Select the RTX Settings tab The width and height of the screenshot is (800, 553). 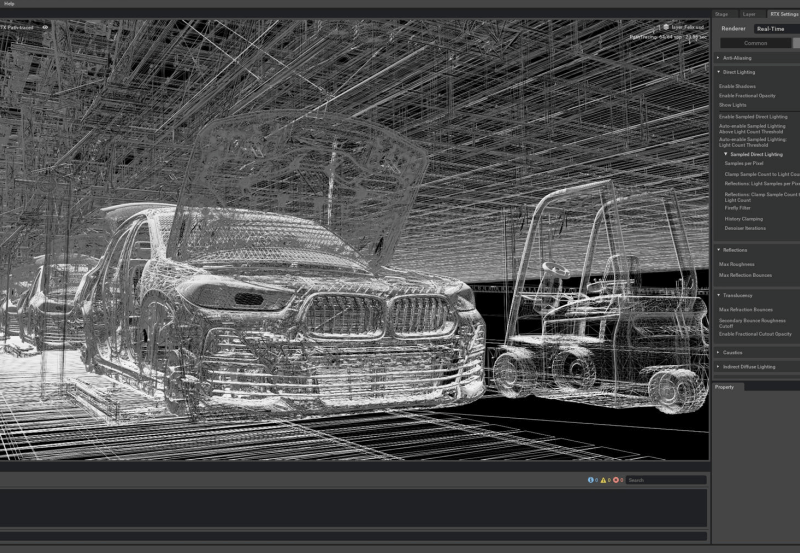784,14
